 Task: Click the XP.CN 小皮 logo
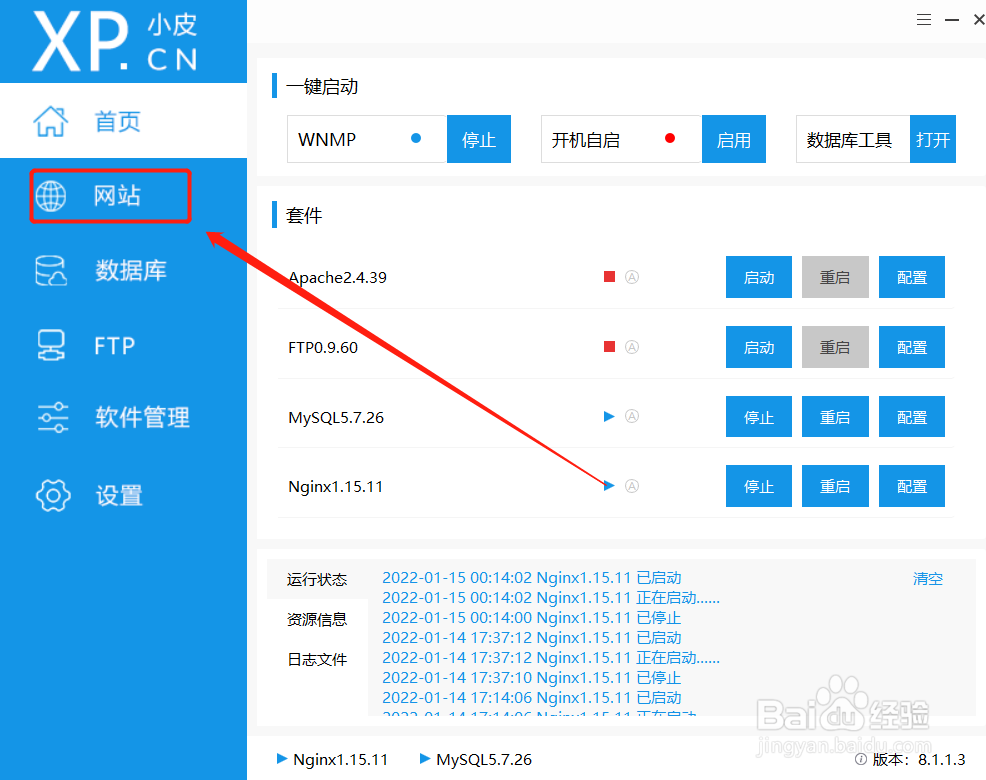pyautogui.click(x=116, y=42)
